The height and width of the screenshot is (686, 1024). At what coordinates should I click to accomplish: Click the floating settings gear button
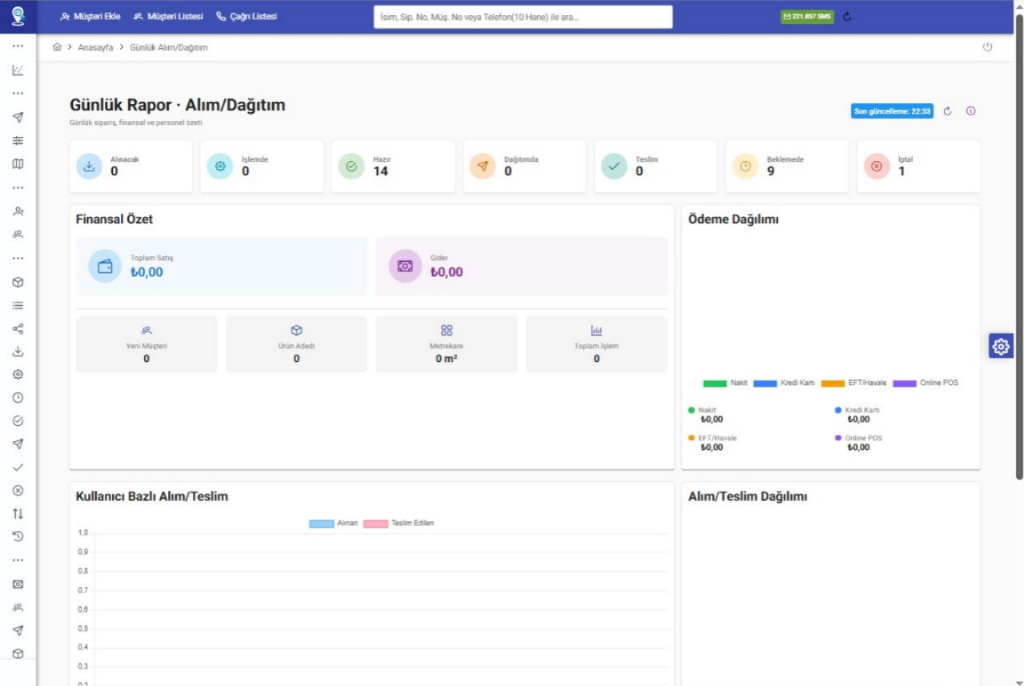pyautogui.click(x=1000, y=346)
